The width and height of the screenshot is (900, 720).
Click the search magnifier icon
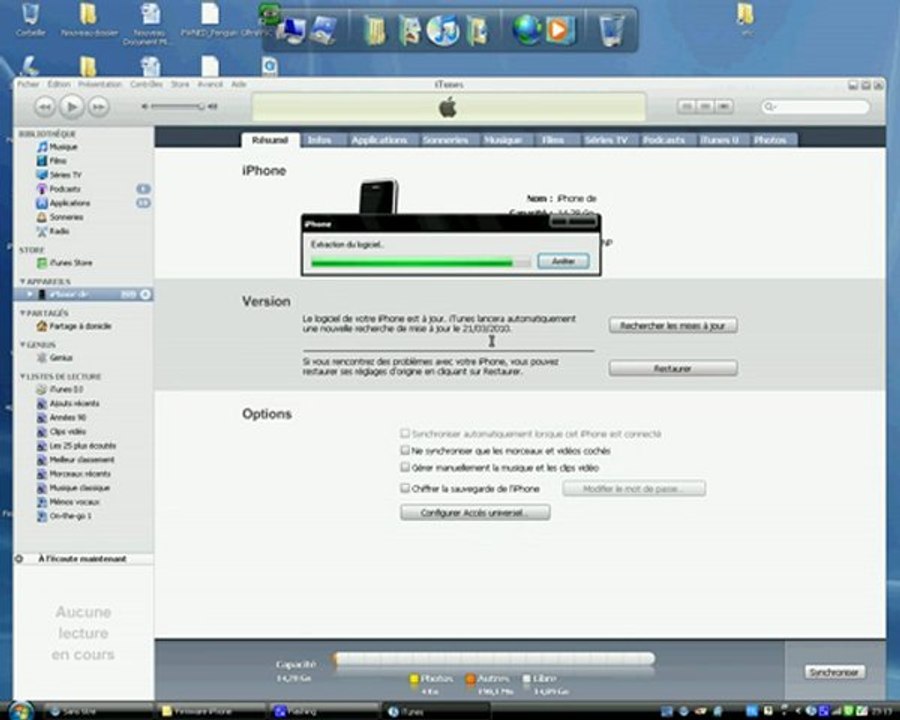[x=769, y=106]
